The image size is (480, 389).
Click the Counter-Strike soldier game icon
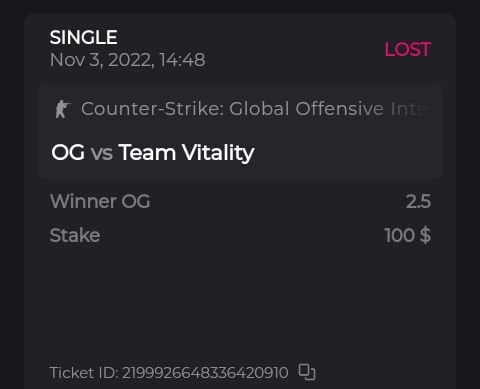pos(62,109)
